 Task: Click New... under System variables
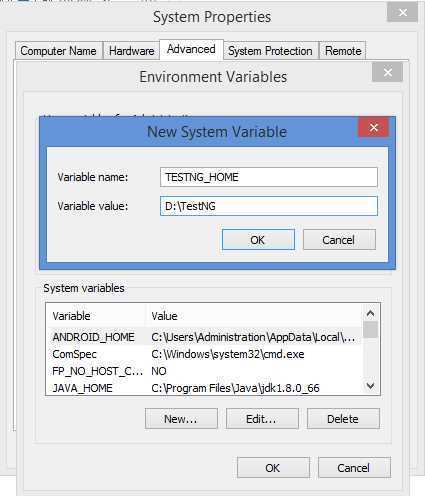(181, 419)
